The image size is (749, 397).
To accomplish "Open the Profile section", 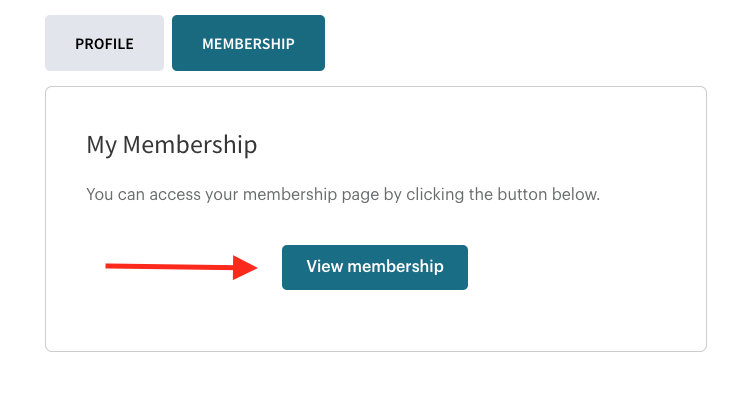I will [104, 43].
